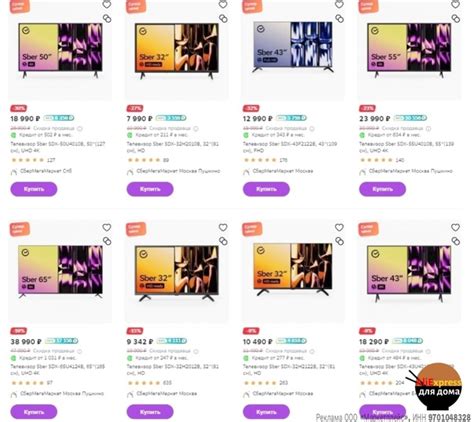This screenshot has height=422, width=474.
Task: Show discount info for the 23 990 ₽ TV
Action: (x=428, y=128)
